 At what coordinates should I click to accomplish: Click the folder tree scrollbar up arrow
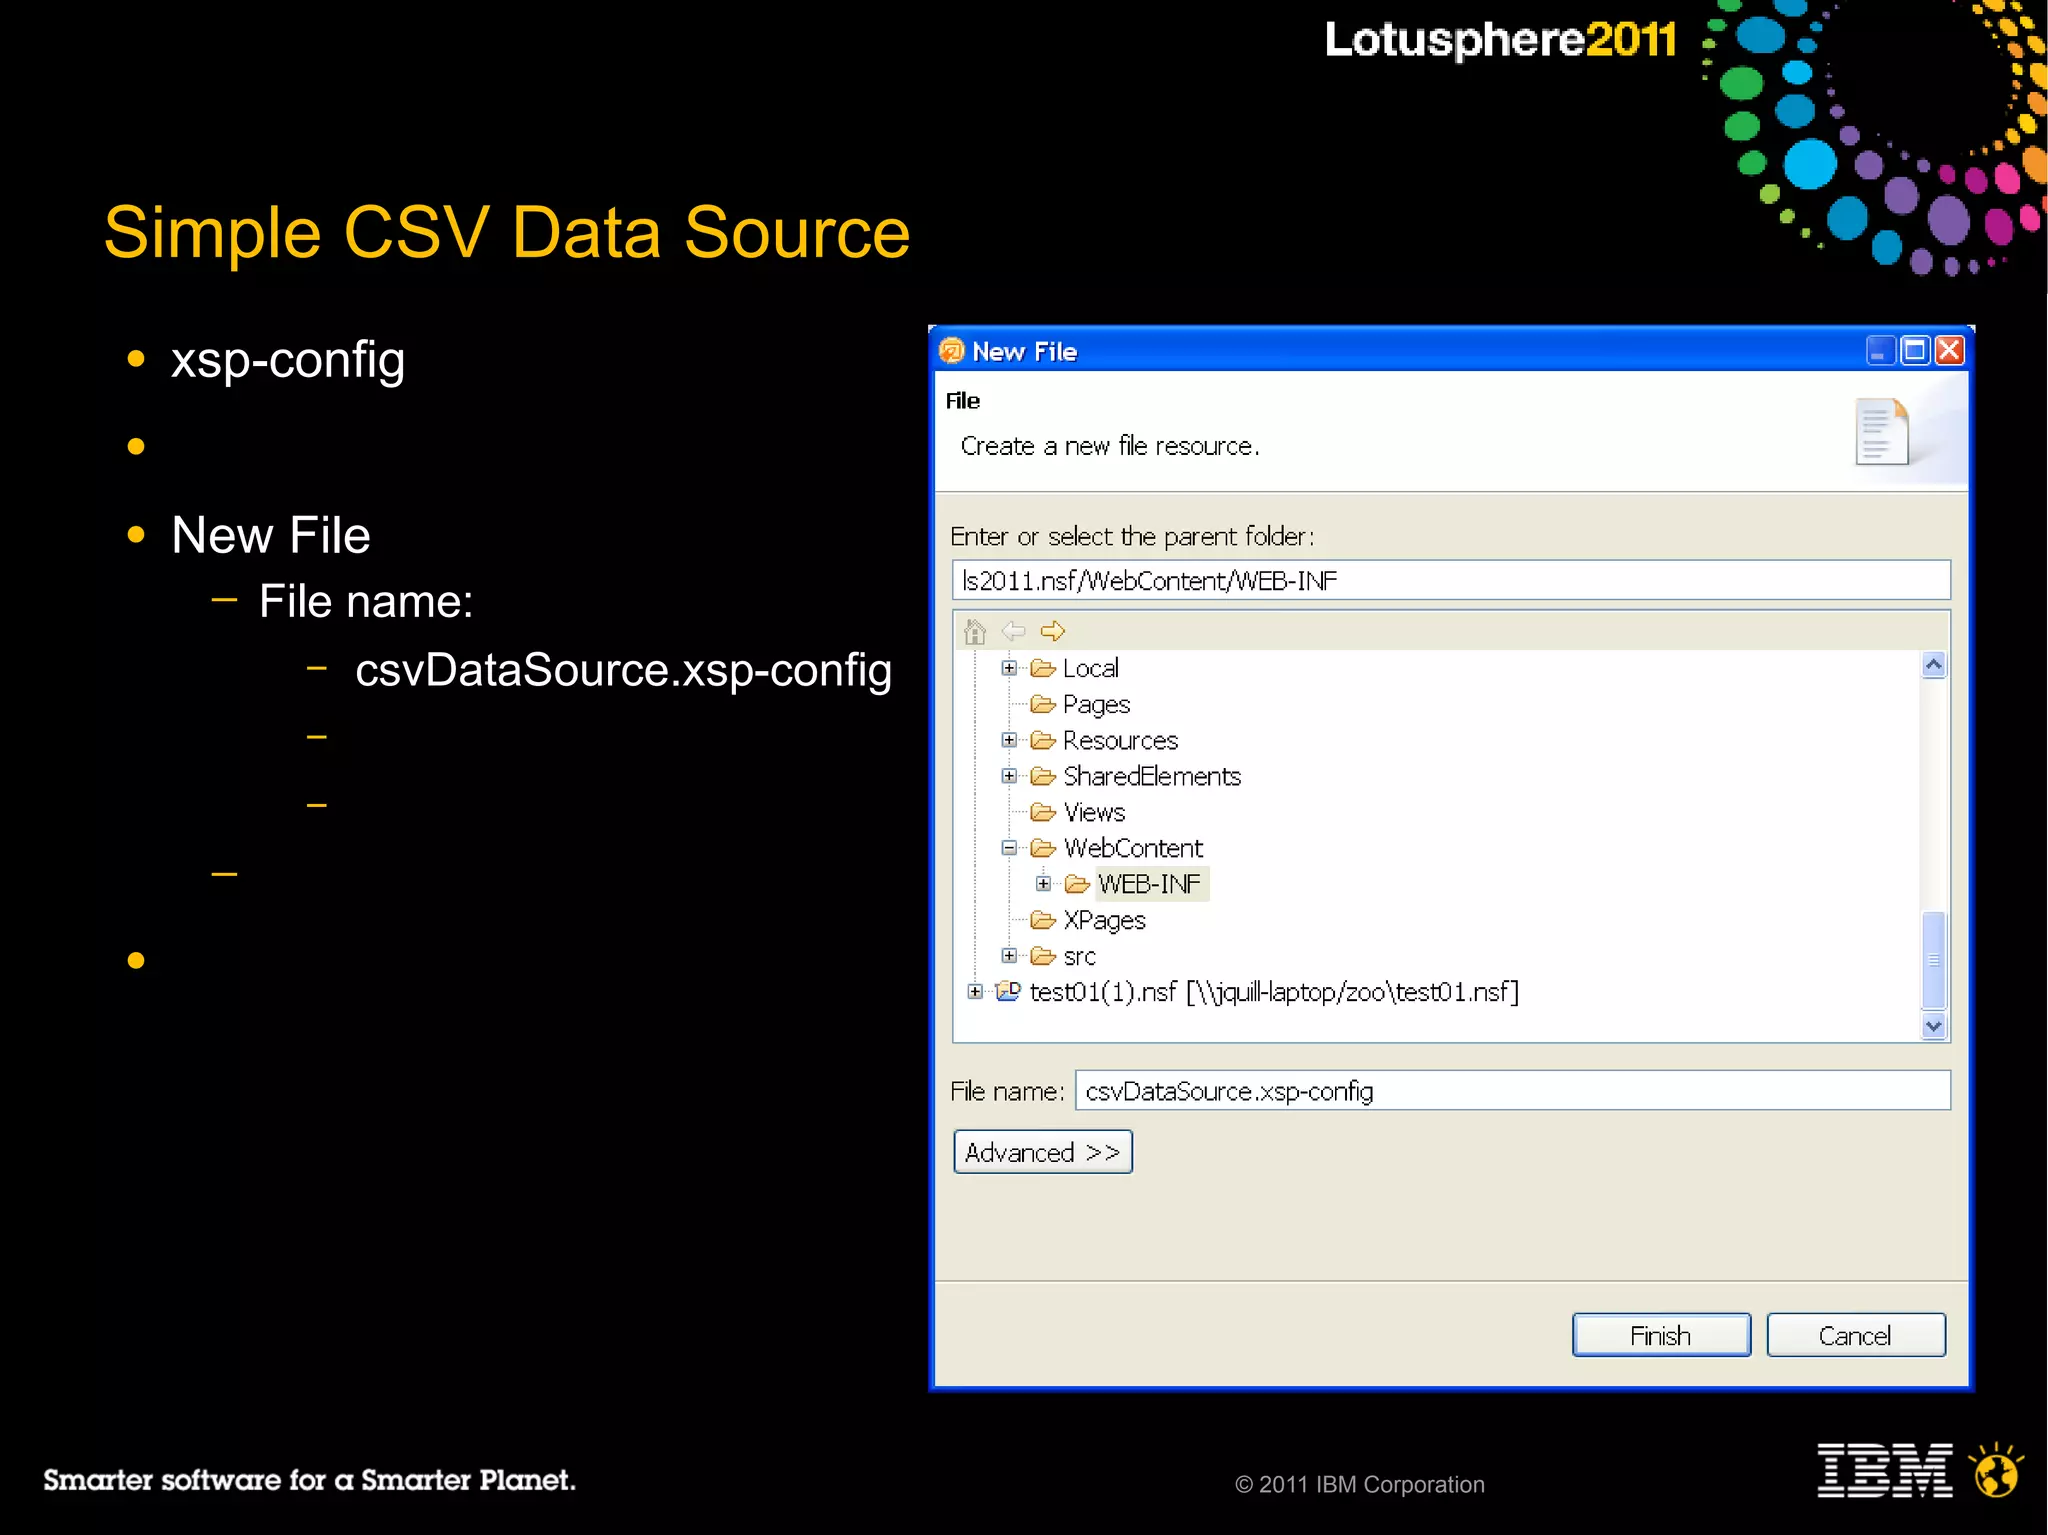click(1934, 665)
